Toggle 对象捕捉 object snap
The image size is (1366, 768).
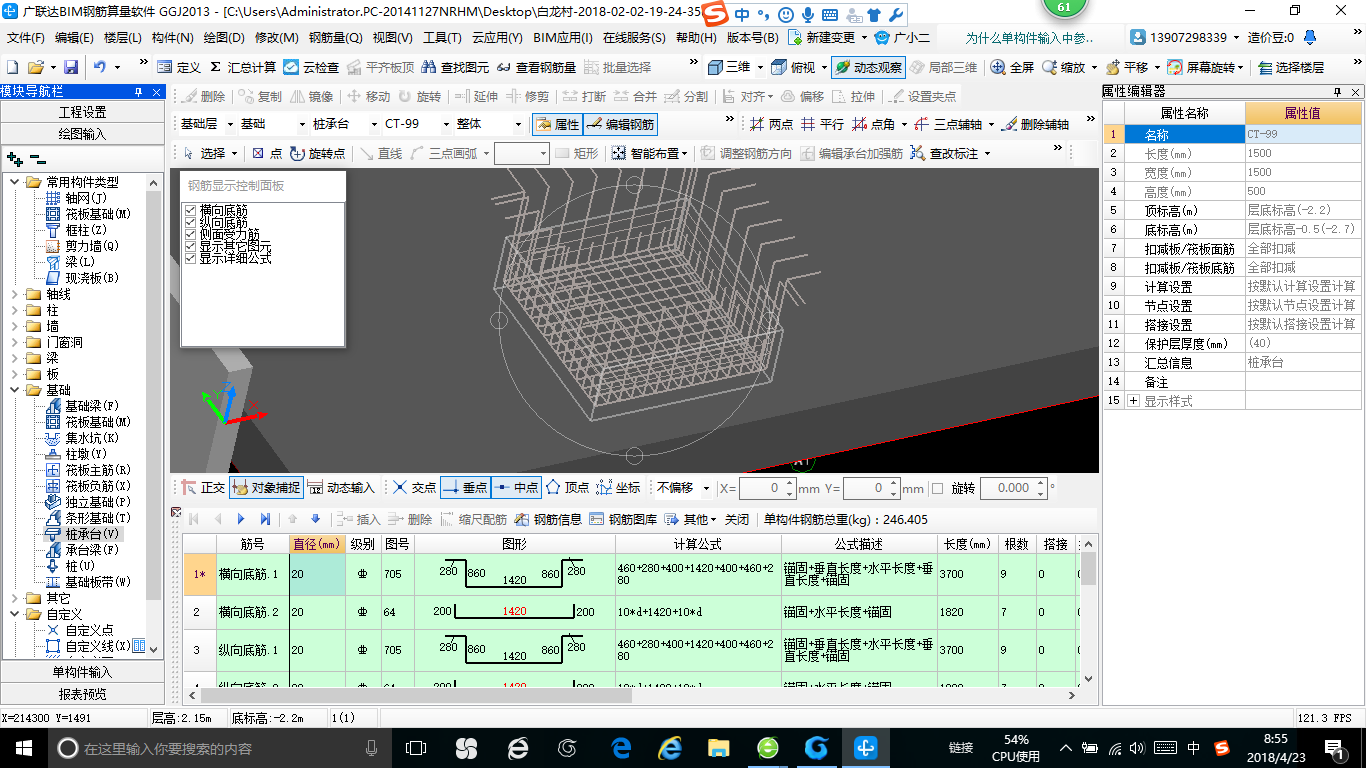tap(266, 488)
